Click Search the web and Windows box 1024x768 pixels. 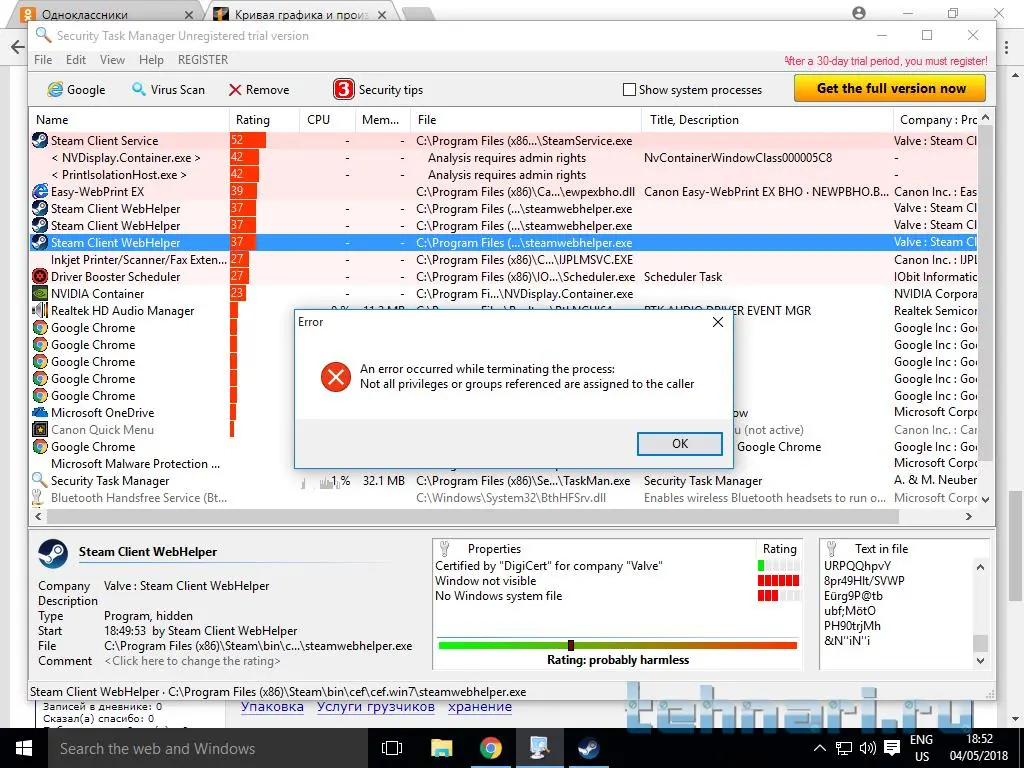[x=209, y=748]
